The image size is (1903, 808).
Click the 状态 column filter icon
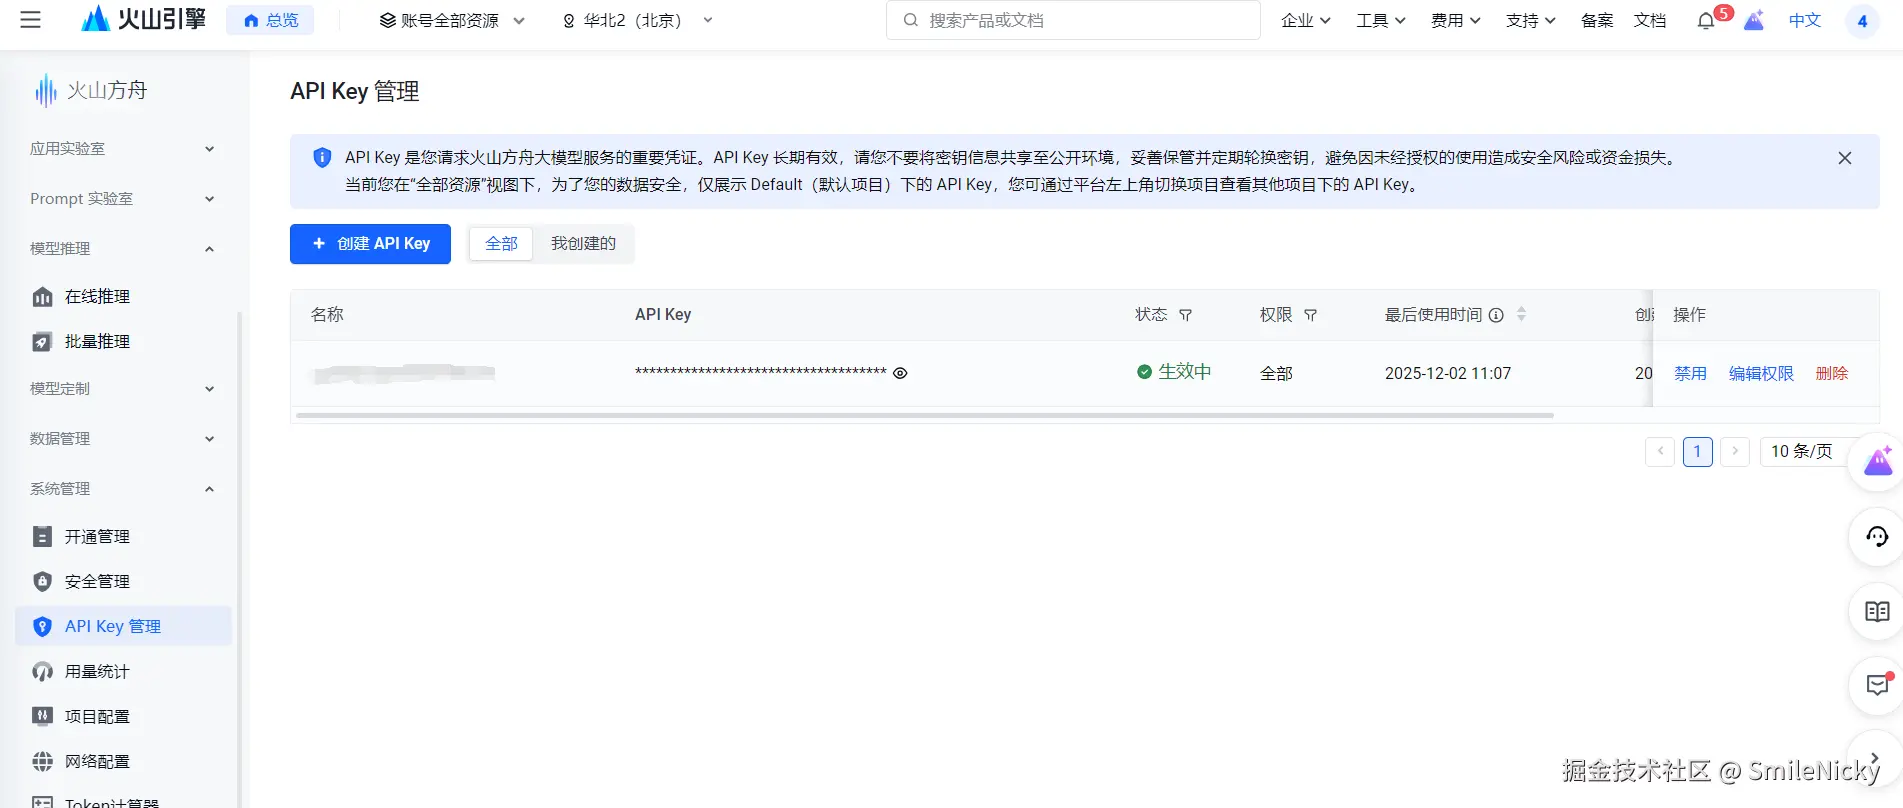1186,315
